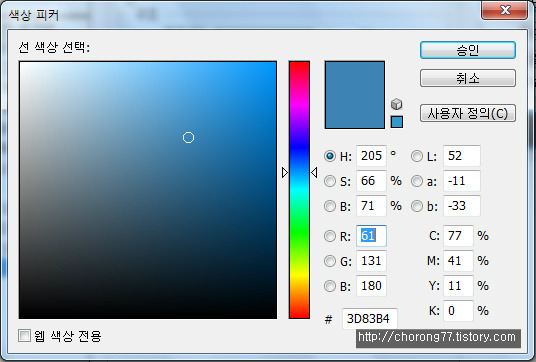Screen dimensions: 536x362
Task: Click the 색상 피커 title text
Action: (x=34, y=15)
